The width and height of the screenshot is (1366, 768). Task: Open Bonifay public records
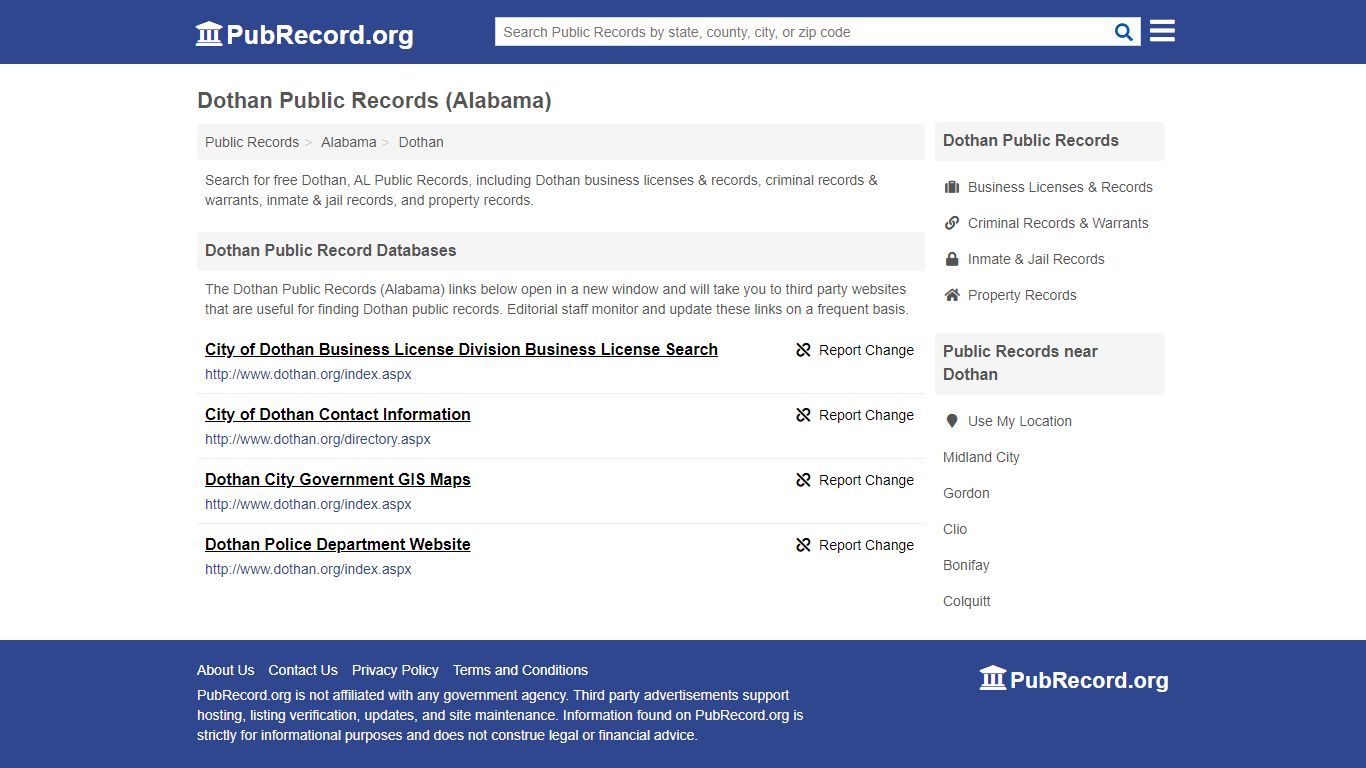coord(966,565)
